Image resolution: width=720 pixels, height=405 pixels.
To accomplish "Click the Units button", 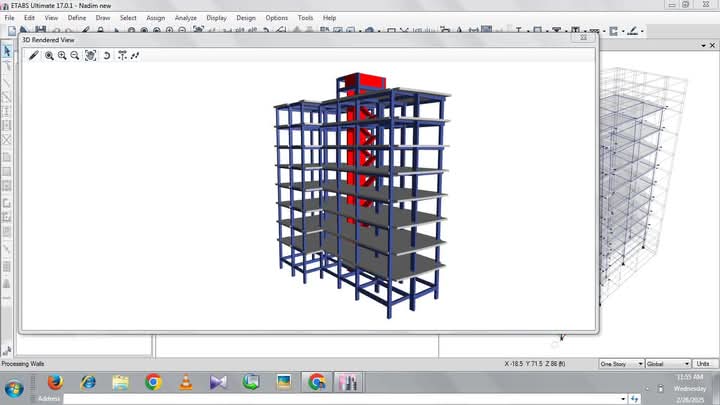I will 703,364.
